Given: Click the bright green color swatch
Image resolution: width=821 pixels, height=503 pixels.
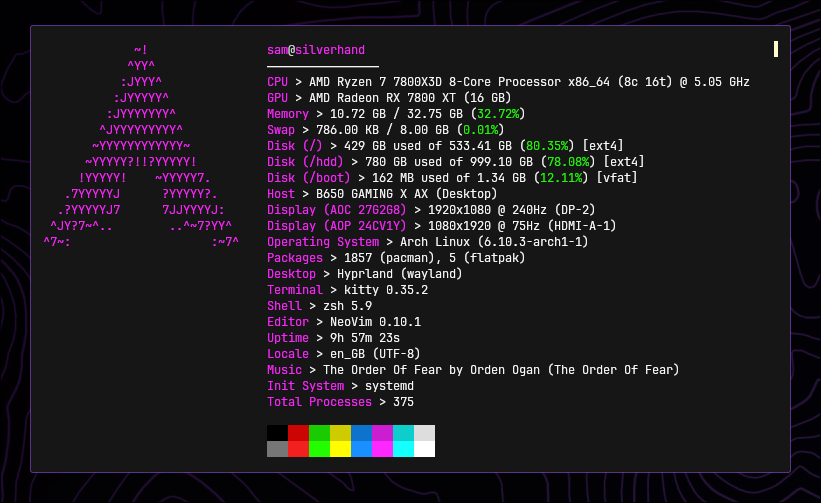Looking at the screenshot, I should [x=319, y=449].
